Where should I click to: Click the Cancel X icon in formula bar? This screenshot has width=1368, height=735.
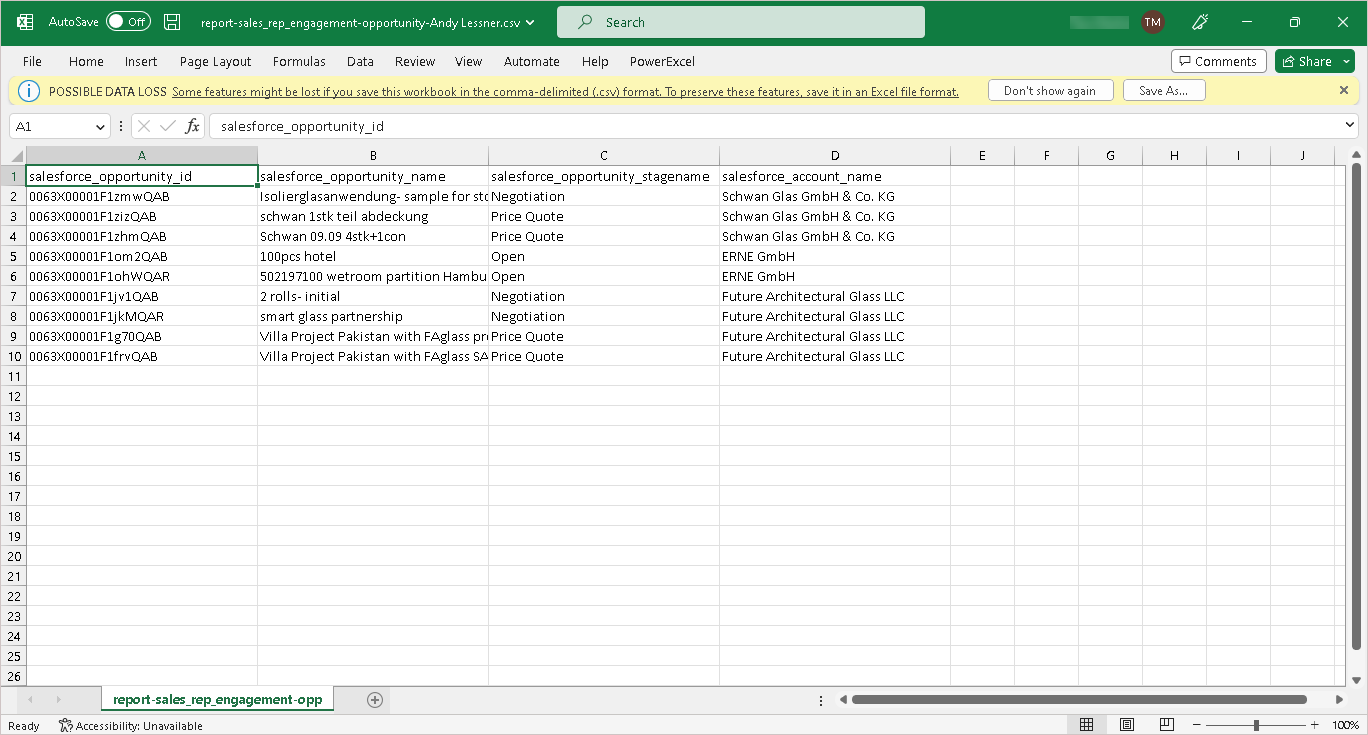click(143, 126)
